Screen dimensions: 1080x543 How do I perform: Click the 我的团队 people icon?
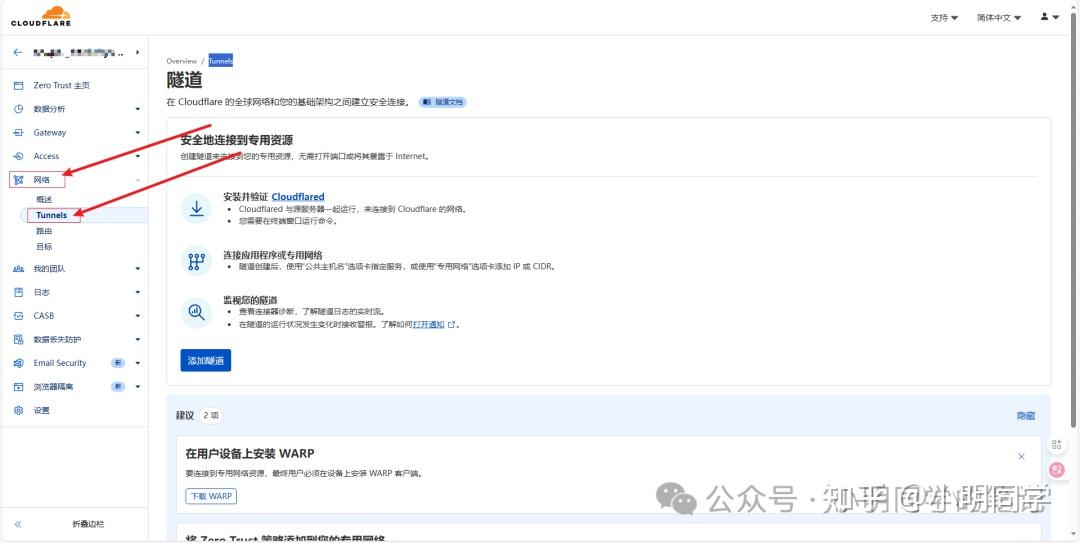tap(19, 269)
